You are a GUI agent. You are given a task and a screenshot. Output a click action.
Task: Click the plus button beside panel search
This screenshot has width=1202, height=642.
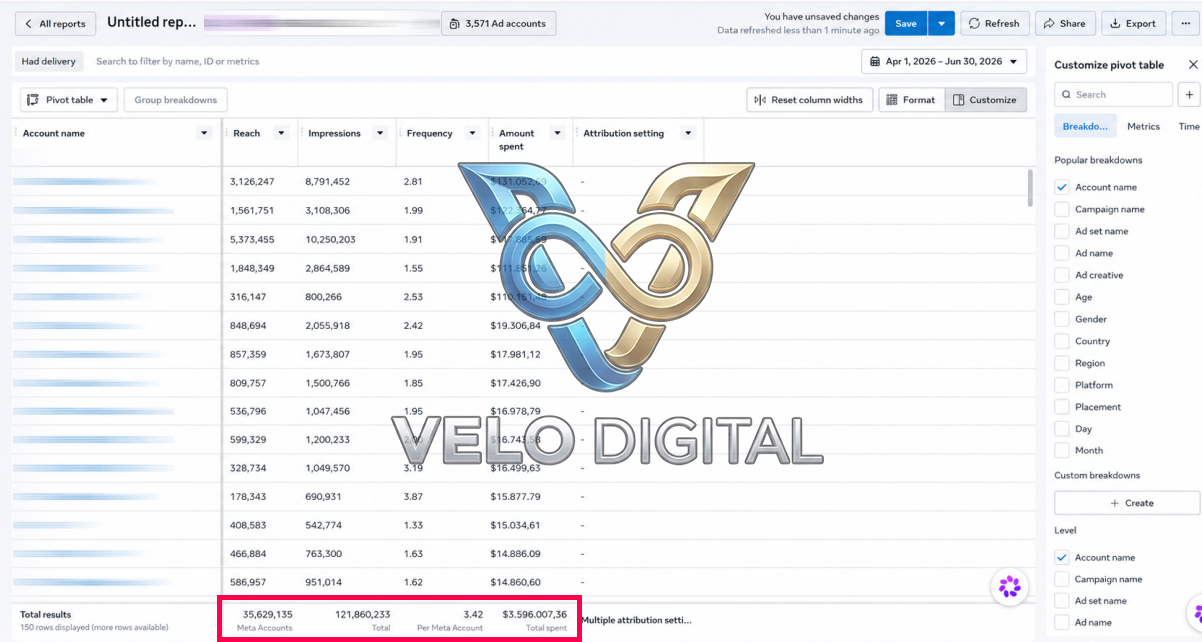tap(1189, 95)
